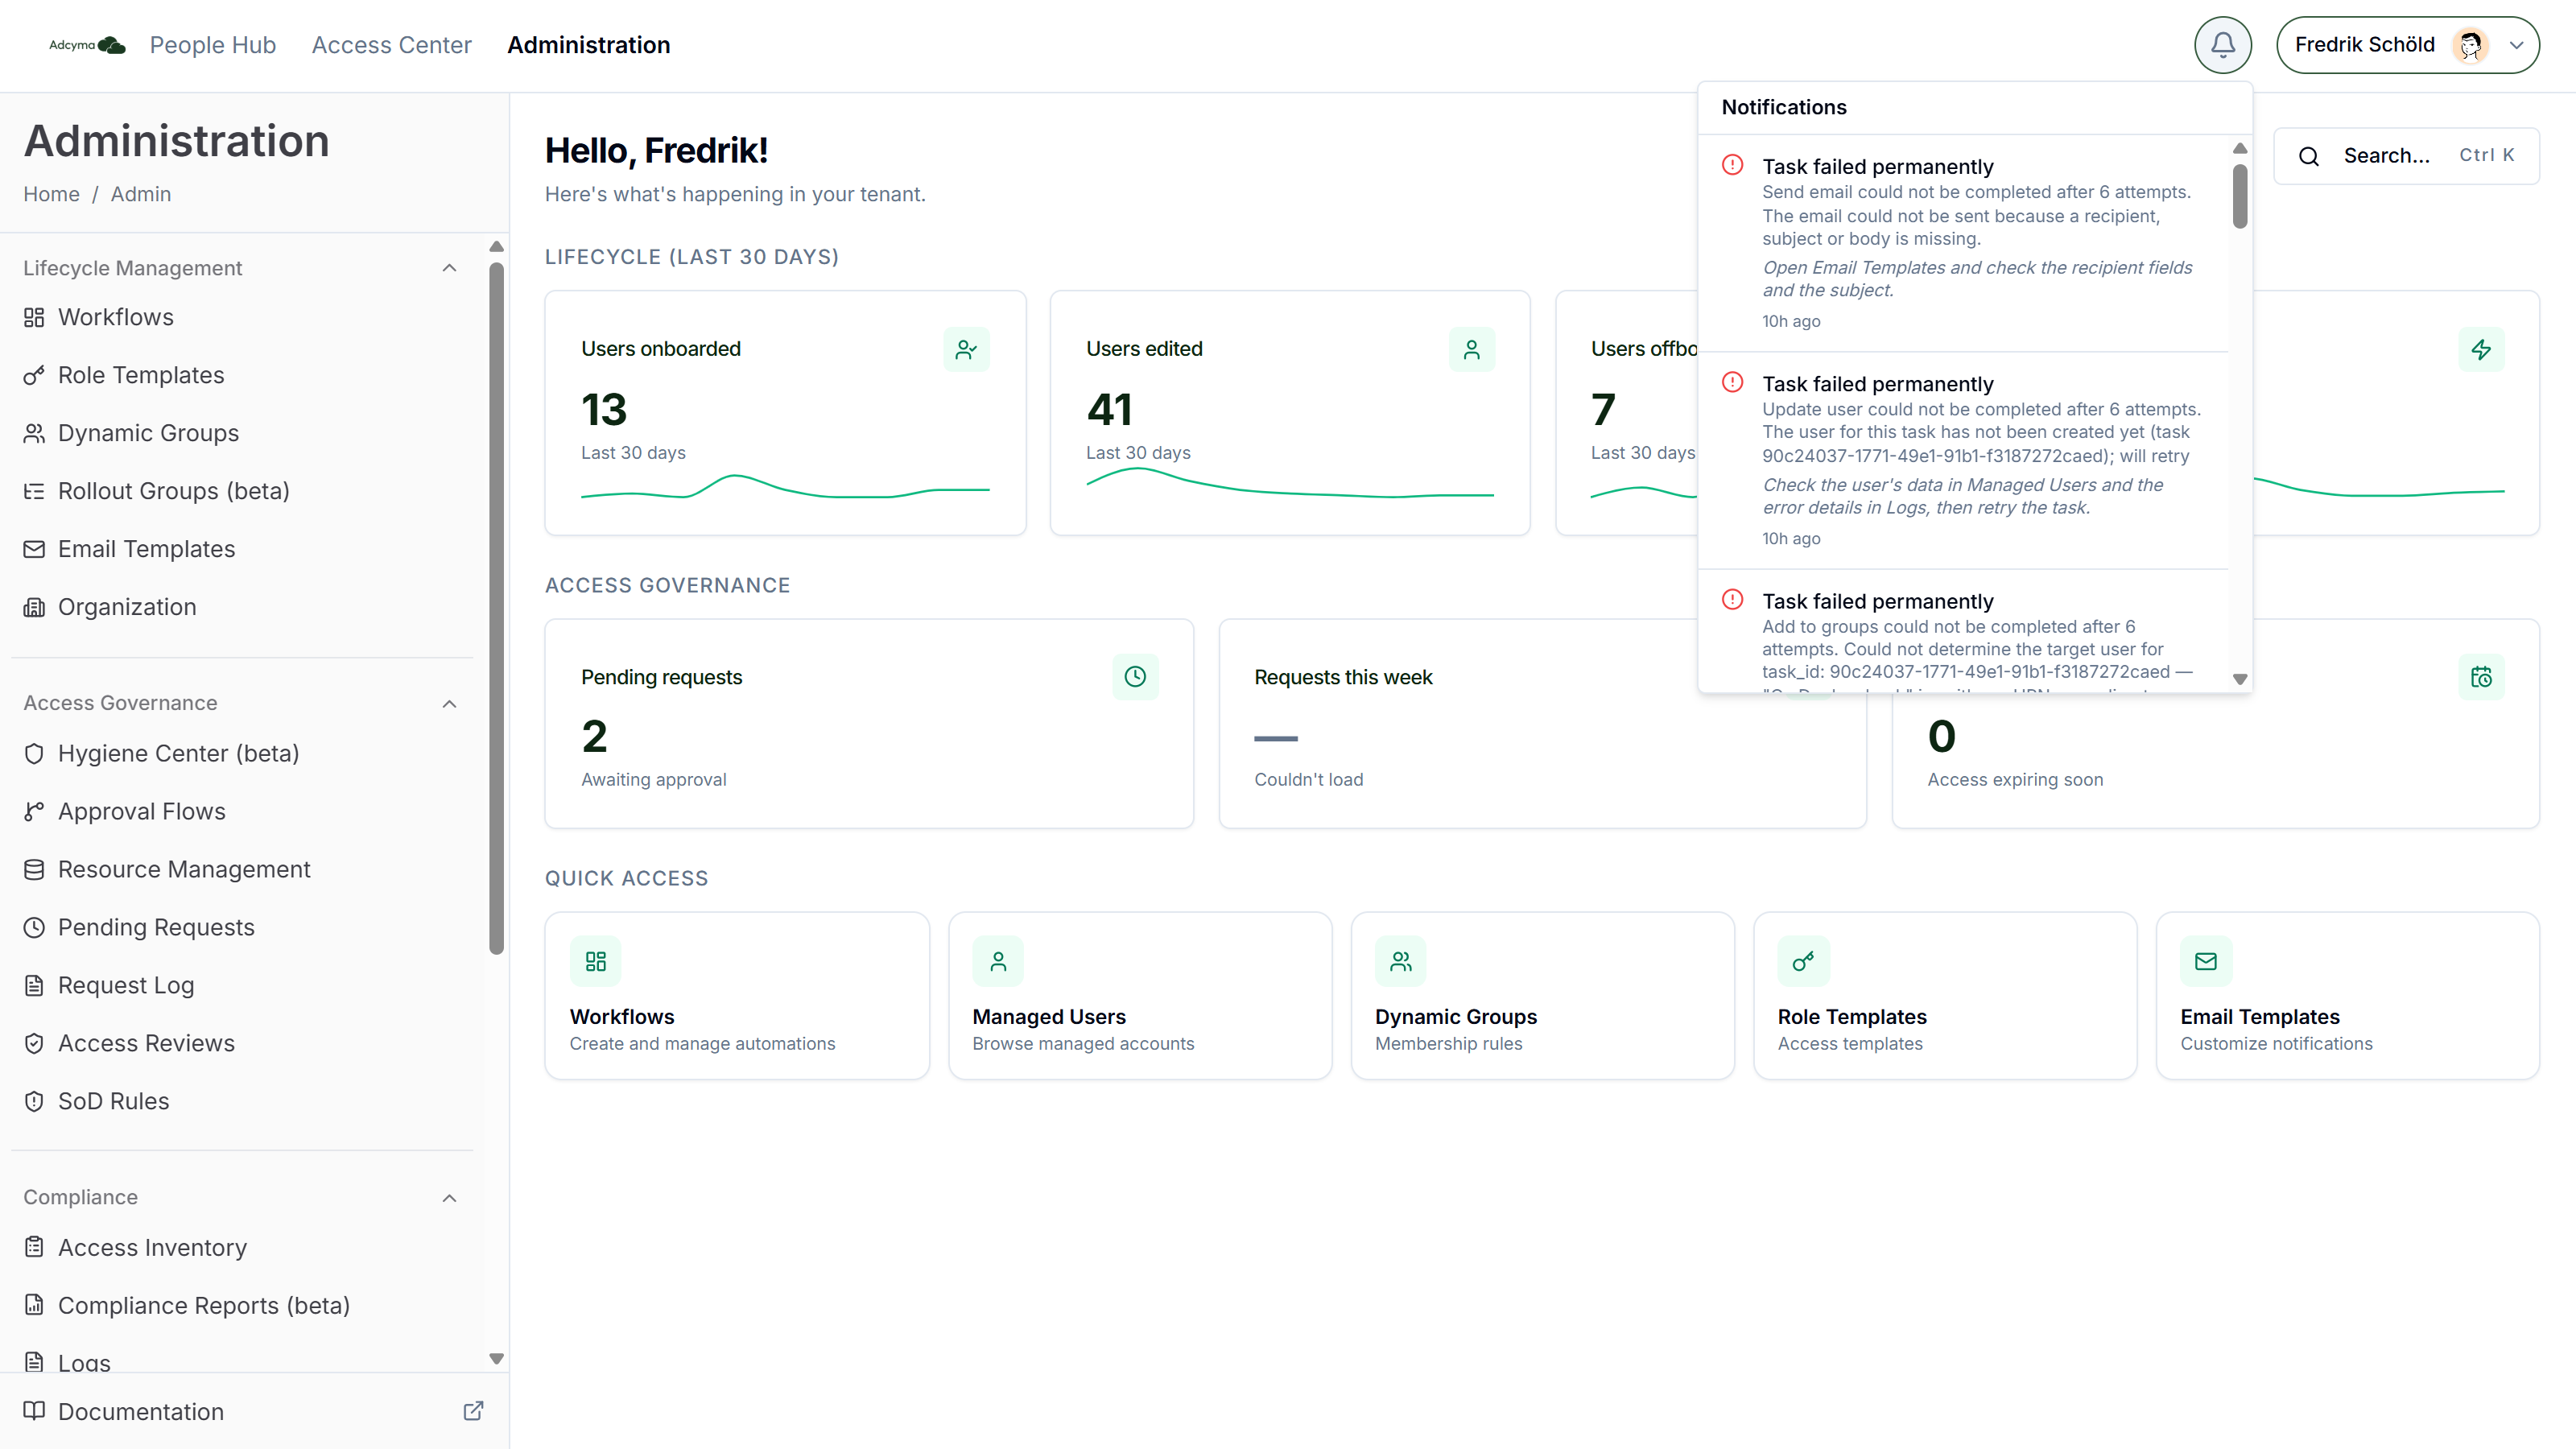Click the Users edited card icon
The image size is (2576, 1449).
click(x=1471, y=349)
